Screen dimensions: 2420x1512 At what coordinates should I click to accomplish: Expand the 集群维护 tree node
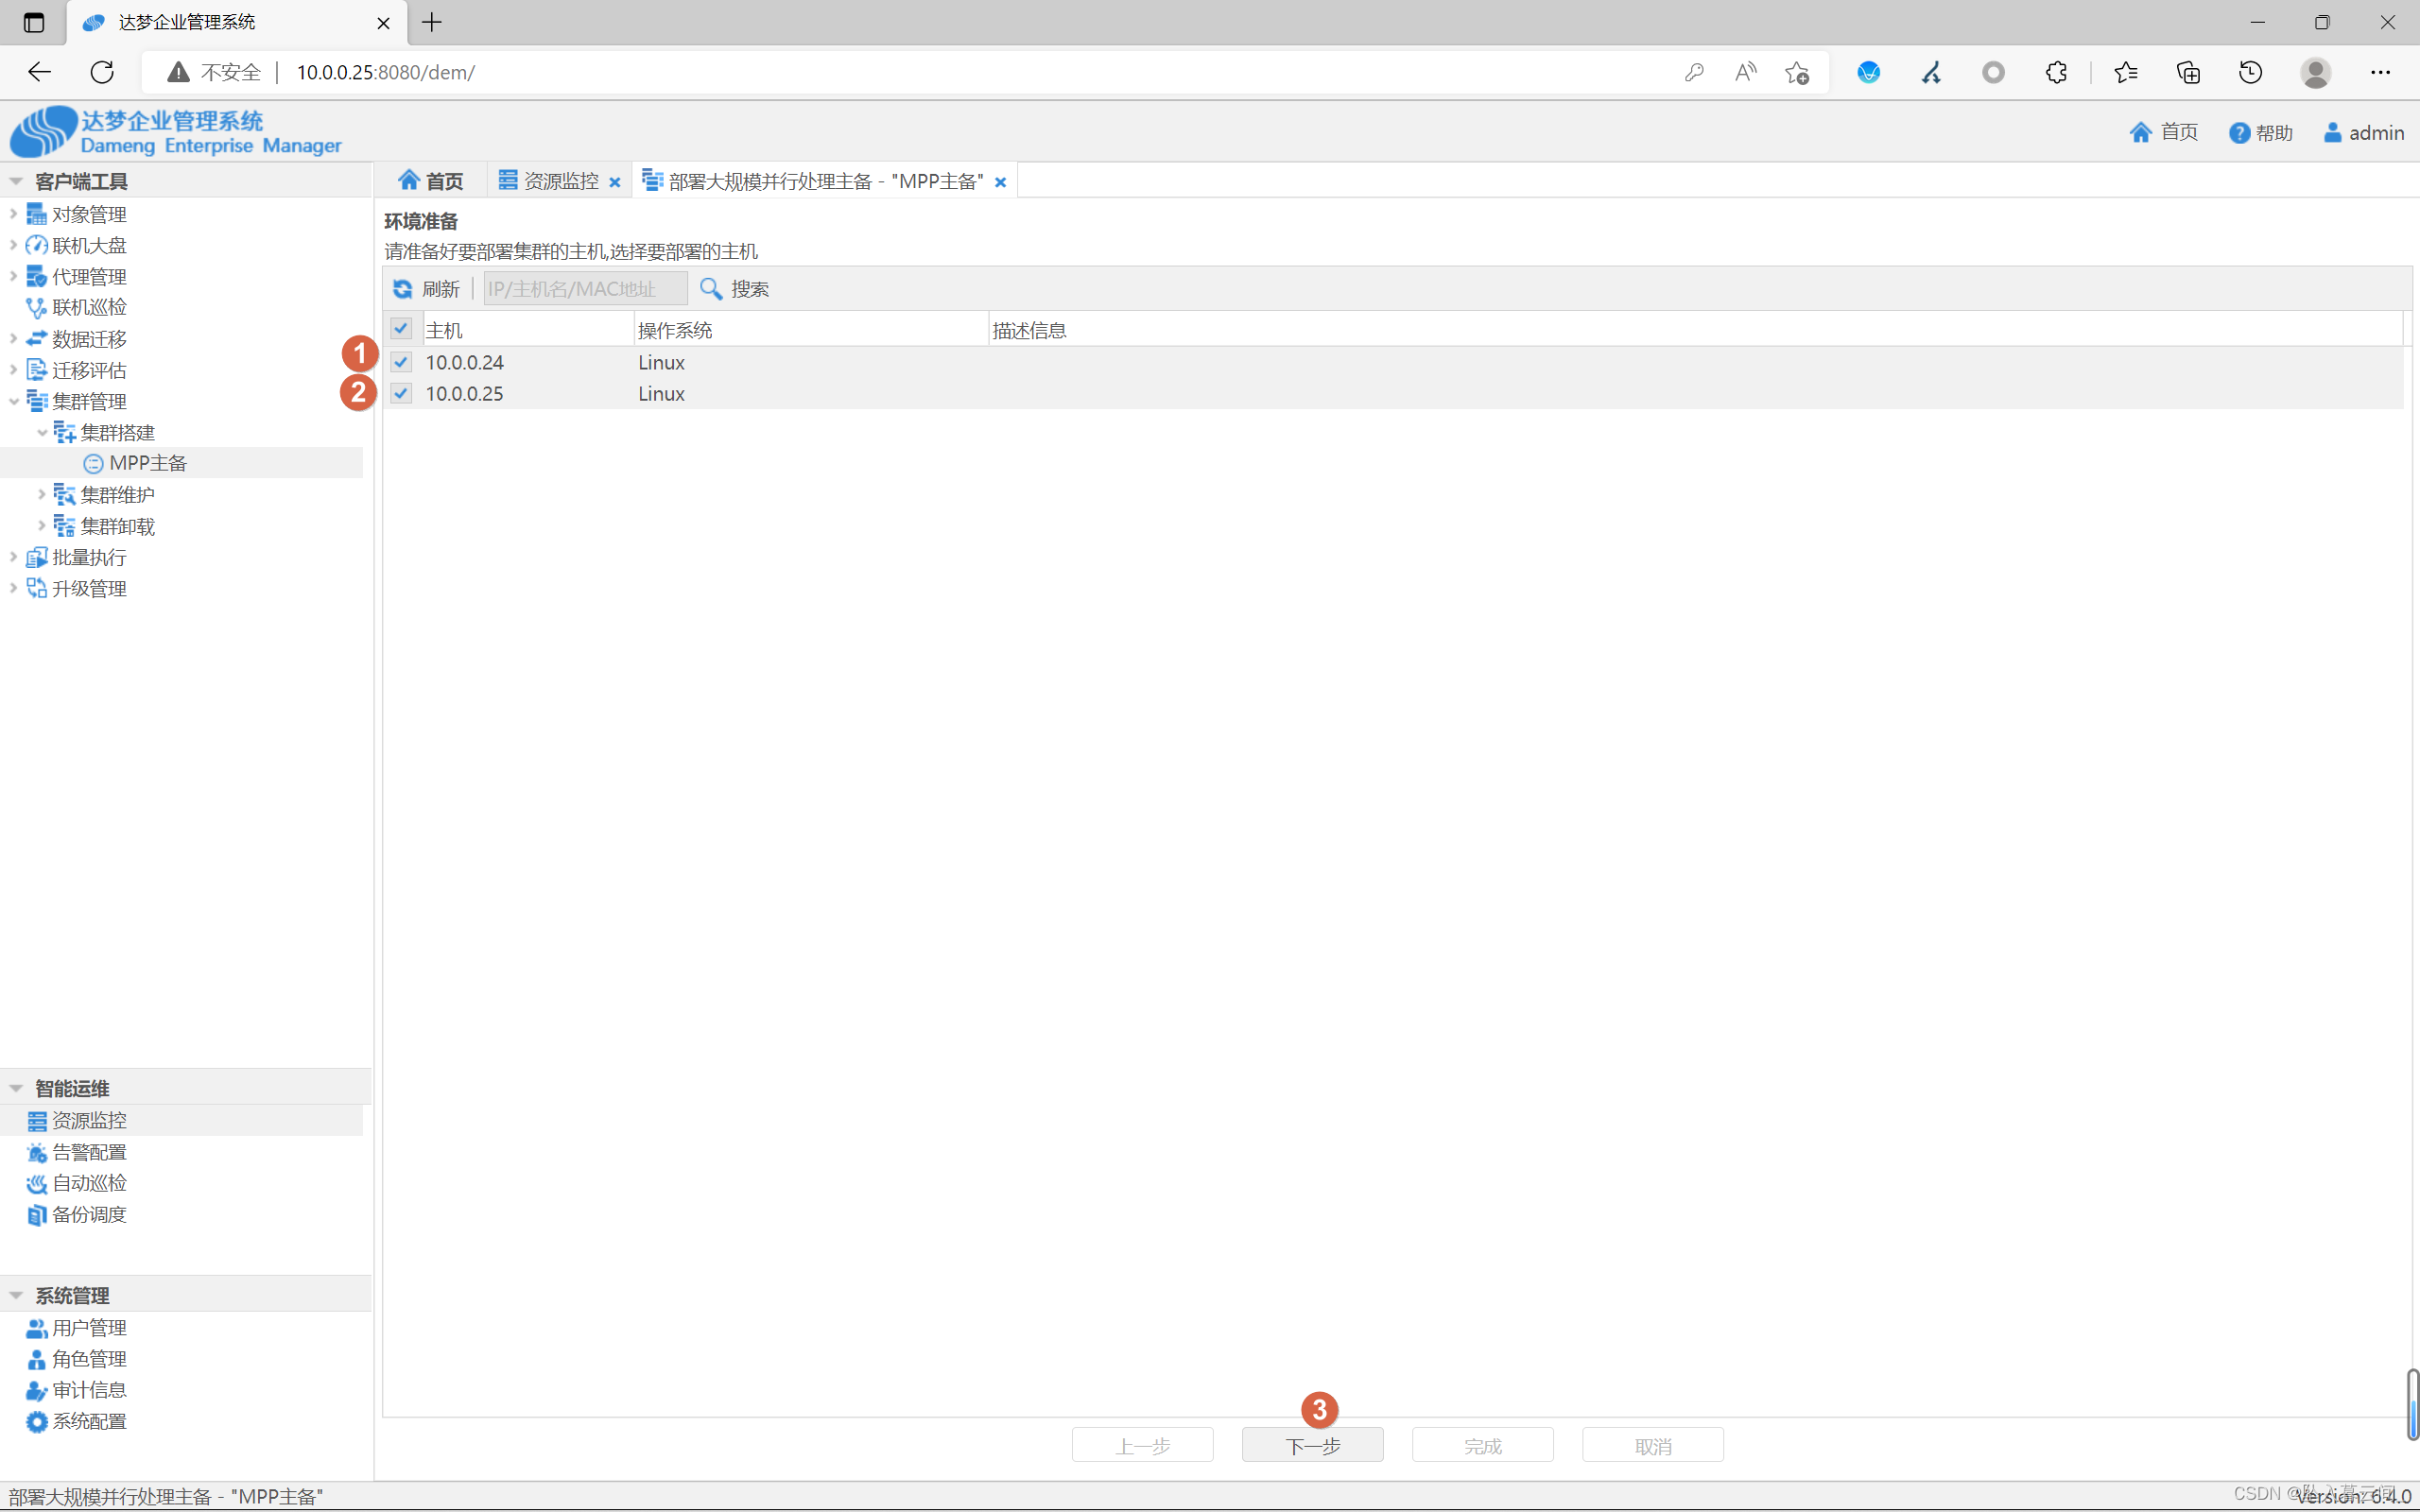pyautogui.click(x=42, y=495)
